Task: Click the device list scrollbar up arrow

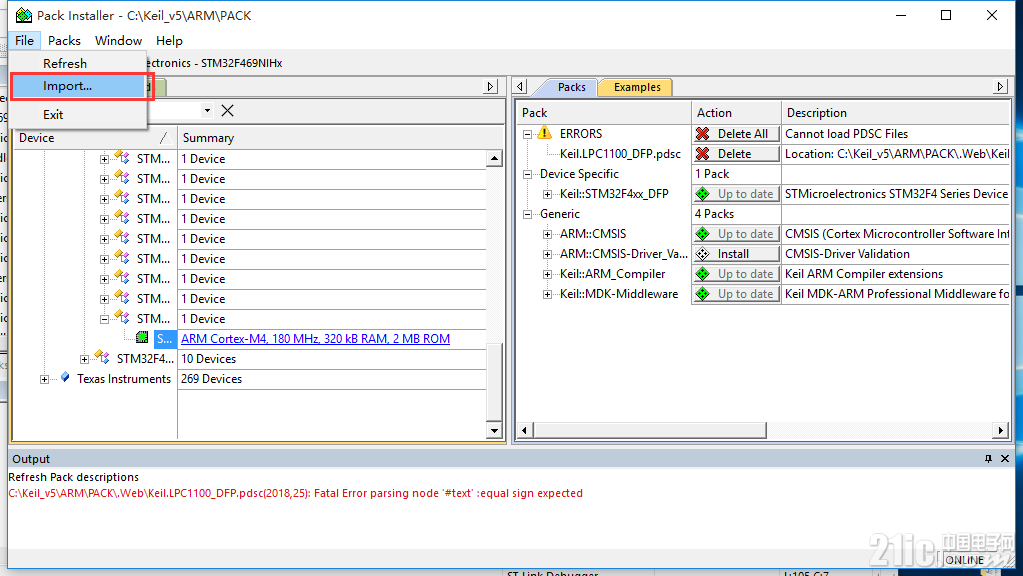Action: tap(494, 158)
